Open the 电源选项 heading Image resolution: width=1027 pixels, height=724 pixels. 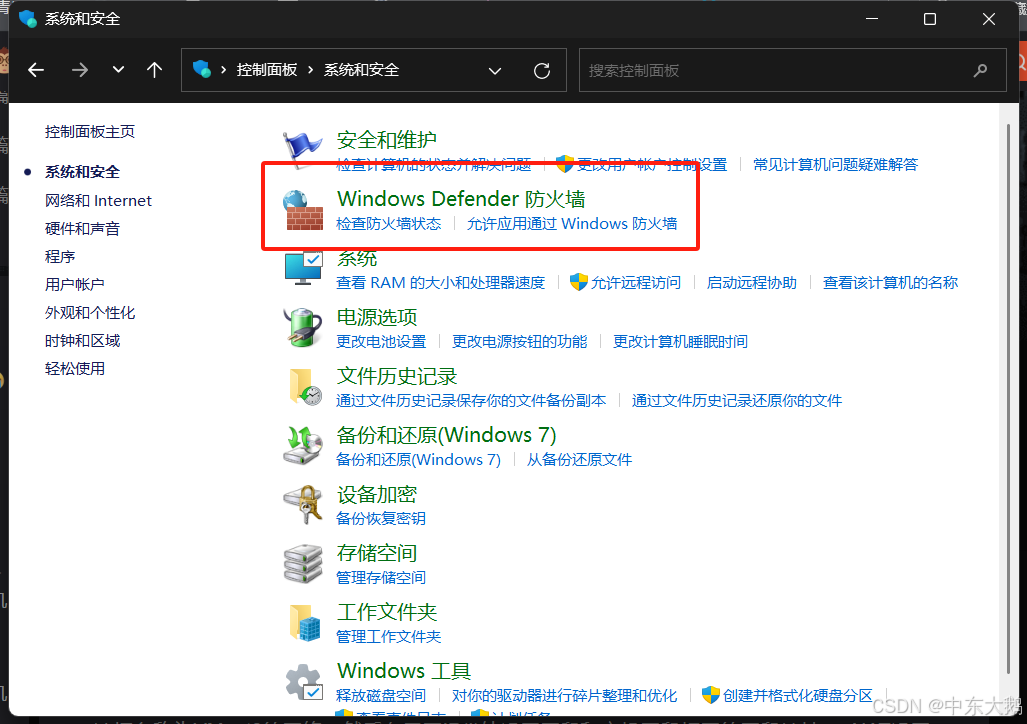pos(377,317)
